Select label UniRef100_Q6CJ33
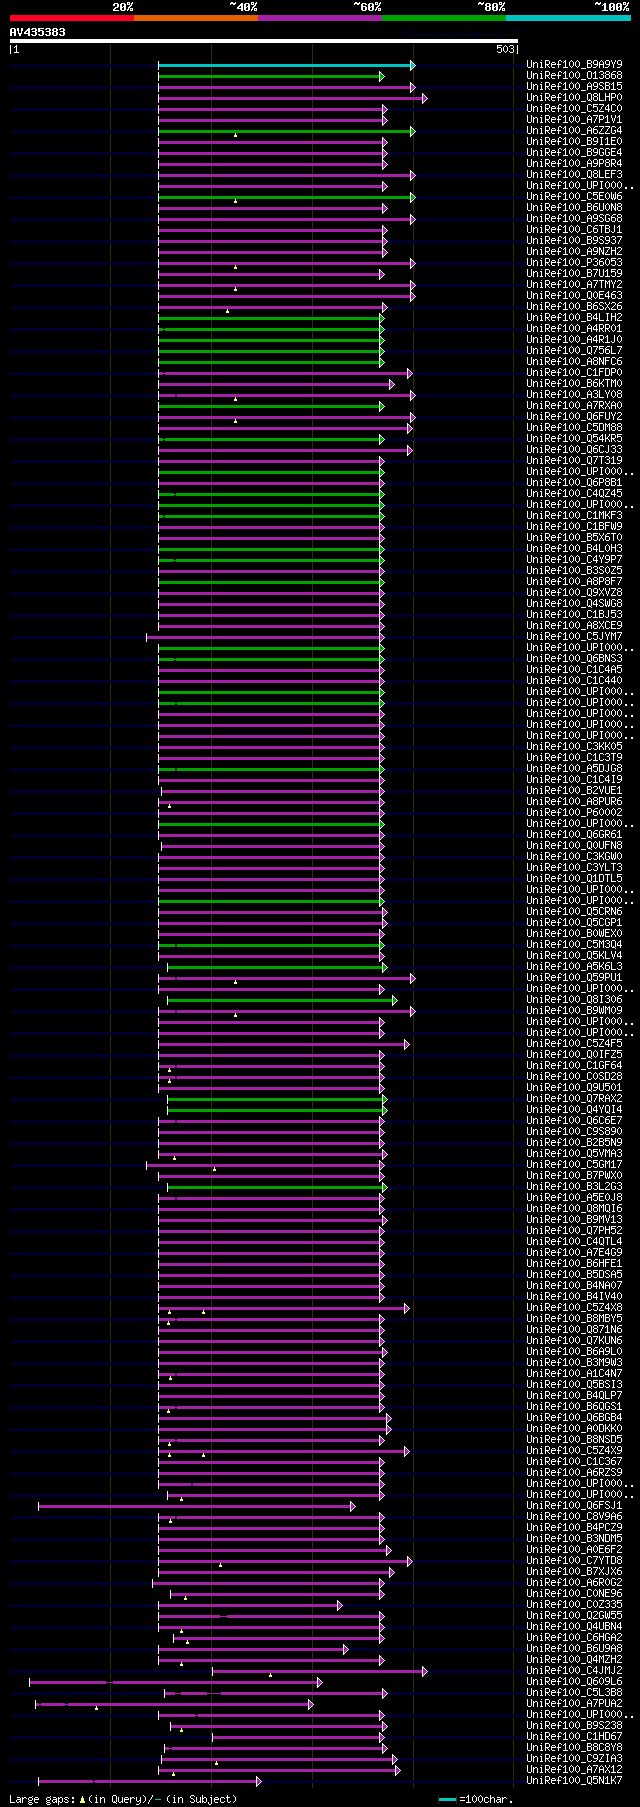This screenshot has height=1807, width=640. tap(574, 450)
